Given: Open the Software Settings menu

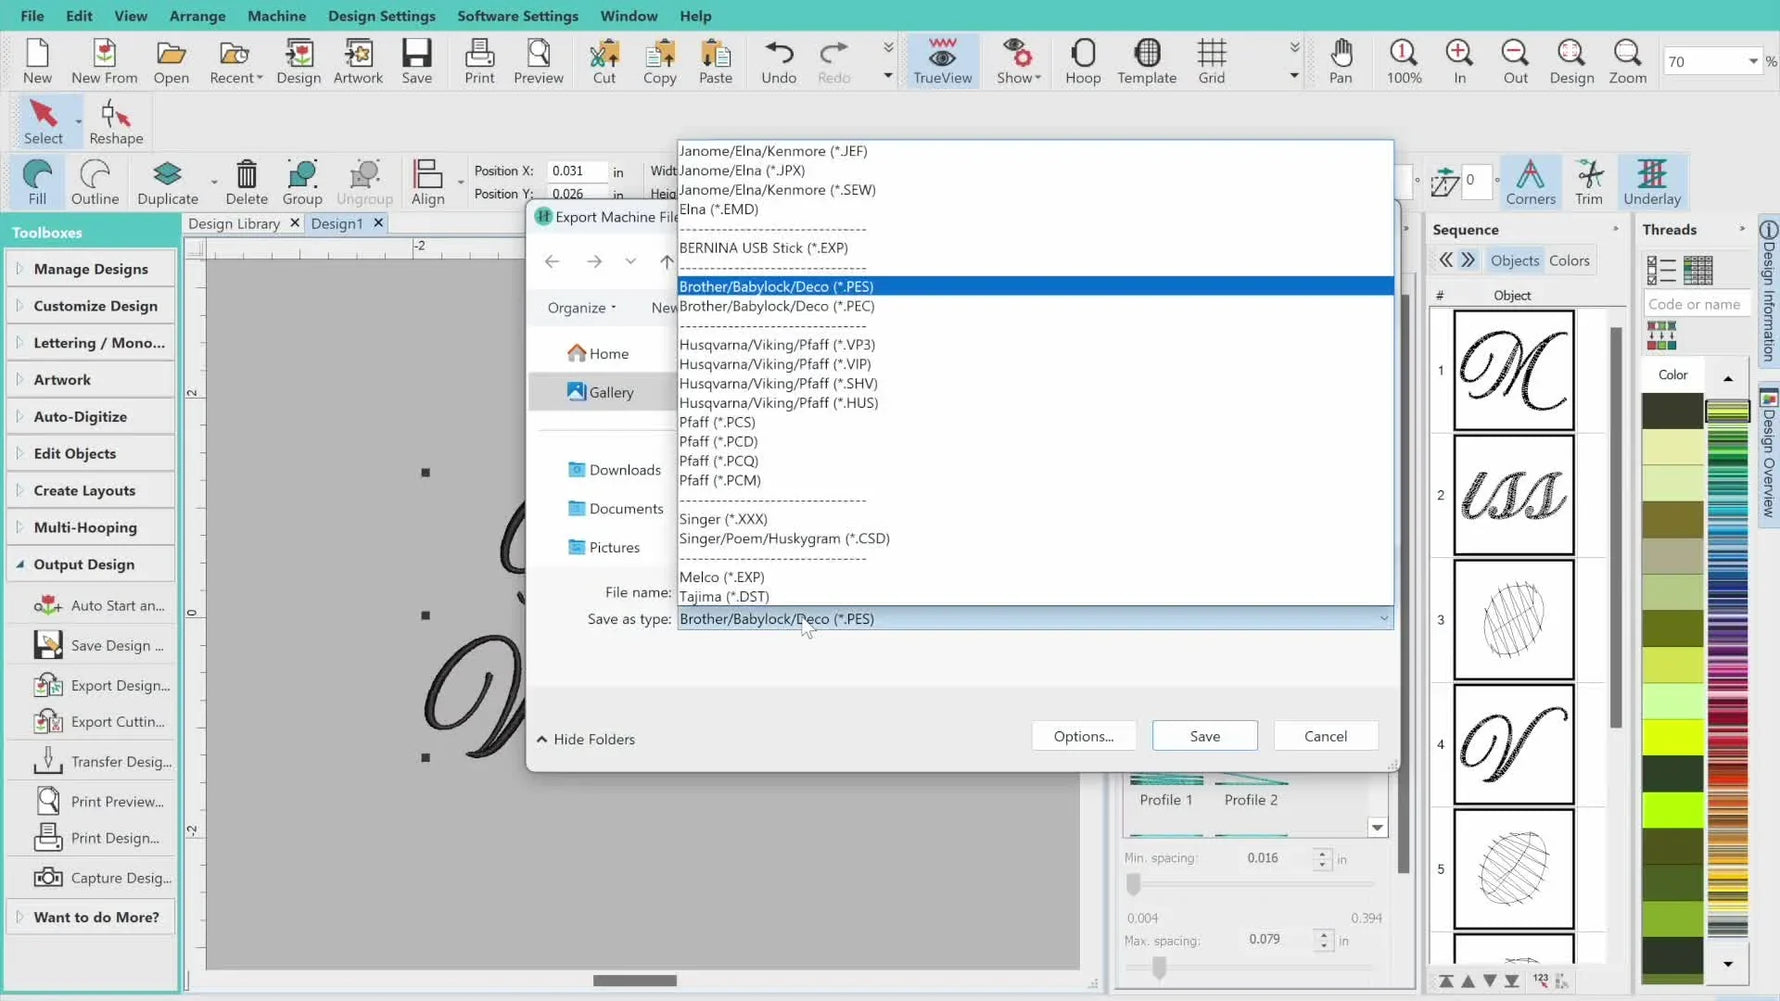Looking at the screenshot, I should pyautogui.click(x=517, y=16).
